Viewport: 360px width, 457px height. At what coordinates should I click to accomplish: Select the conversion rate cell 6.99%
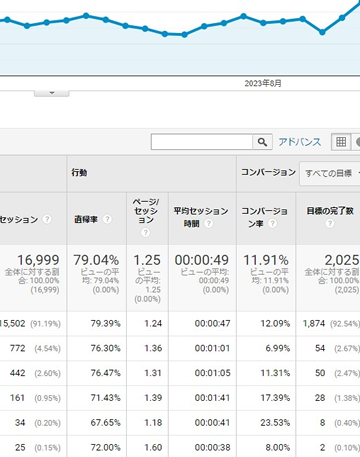click(x=278, y=348)
